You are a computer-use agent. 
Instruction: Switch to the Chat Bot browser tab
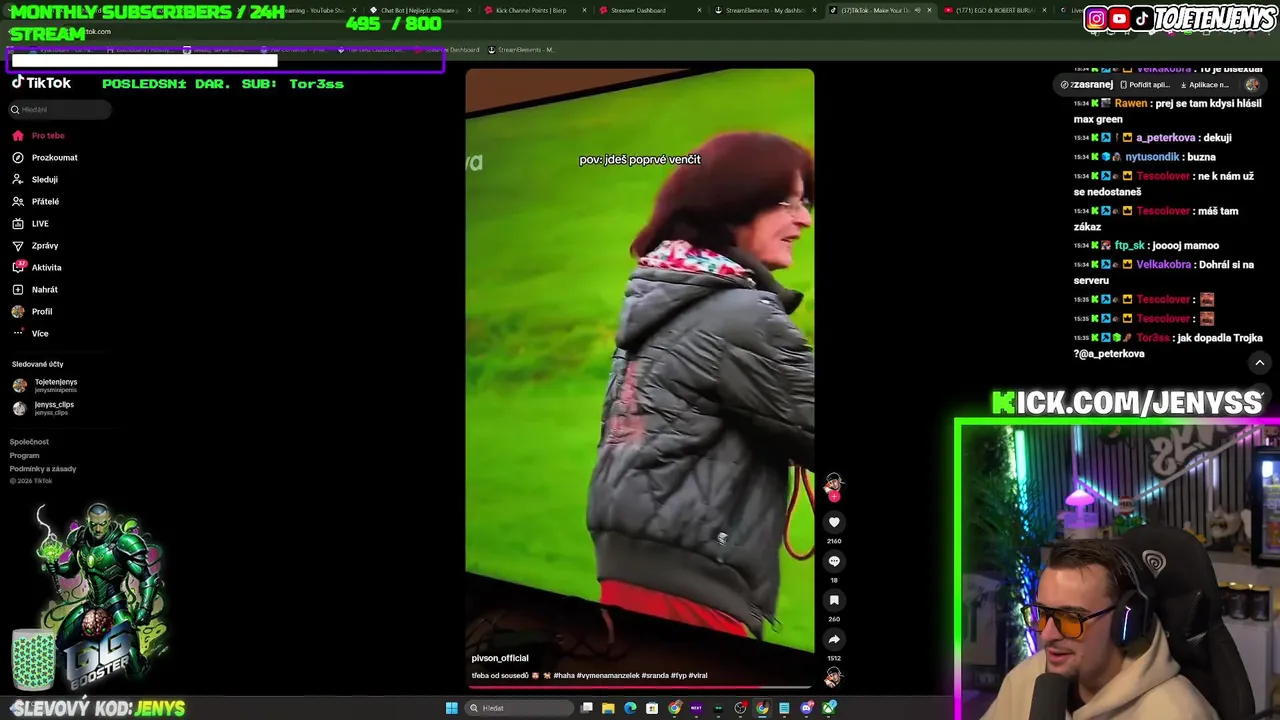pyautogui.click(x=417, y=10)
